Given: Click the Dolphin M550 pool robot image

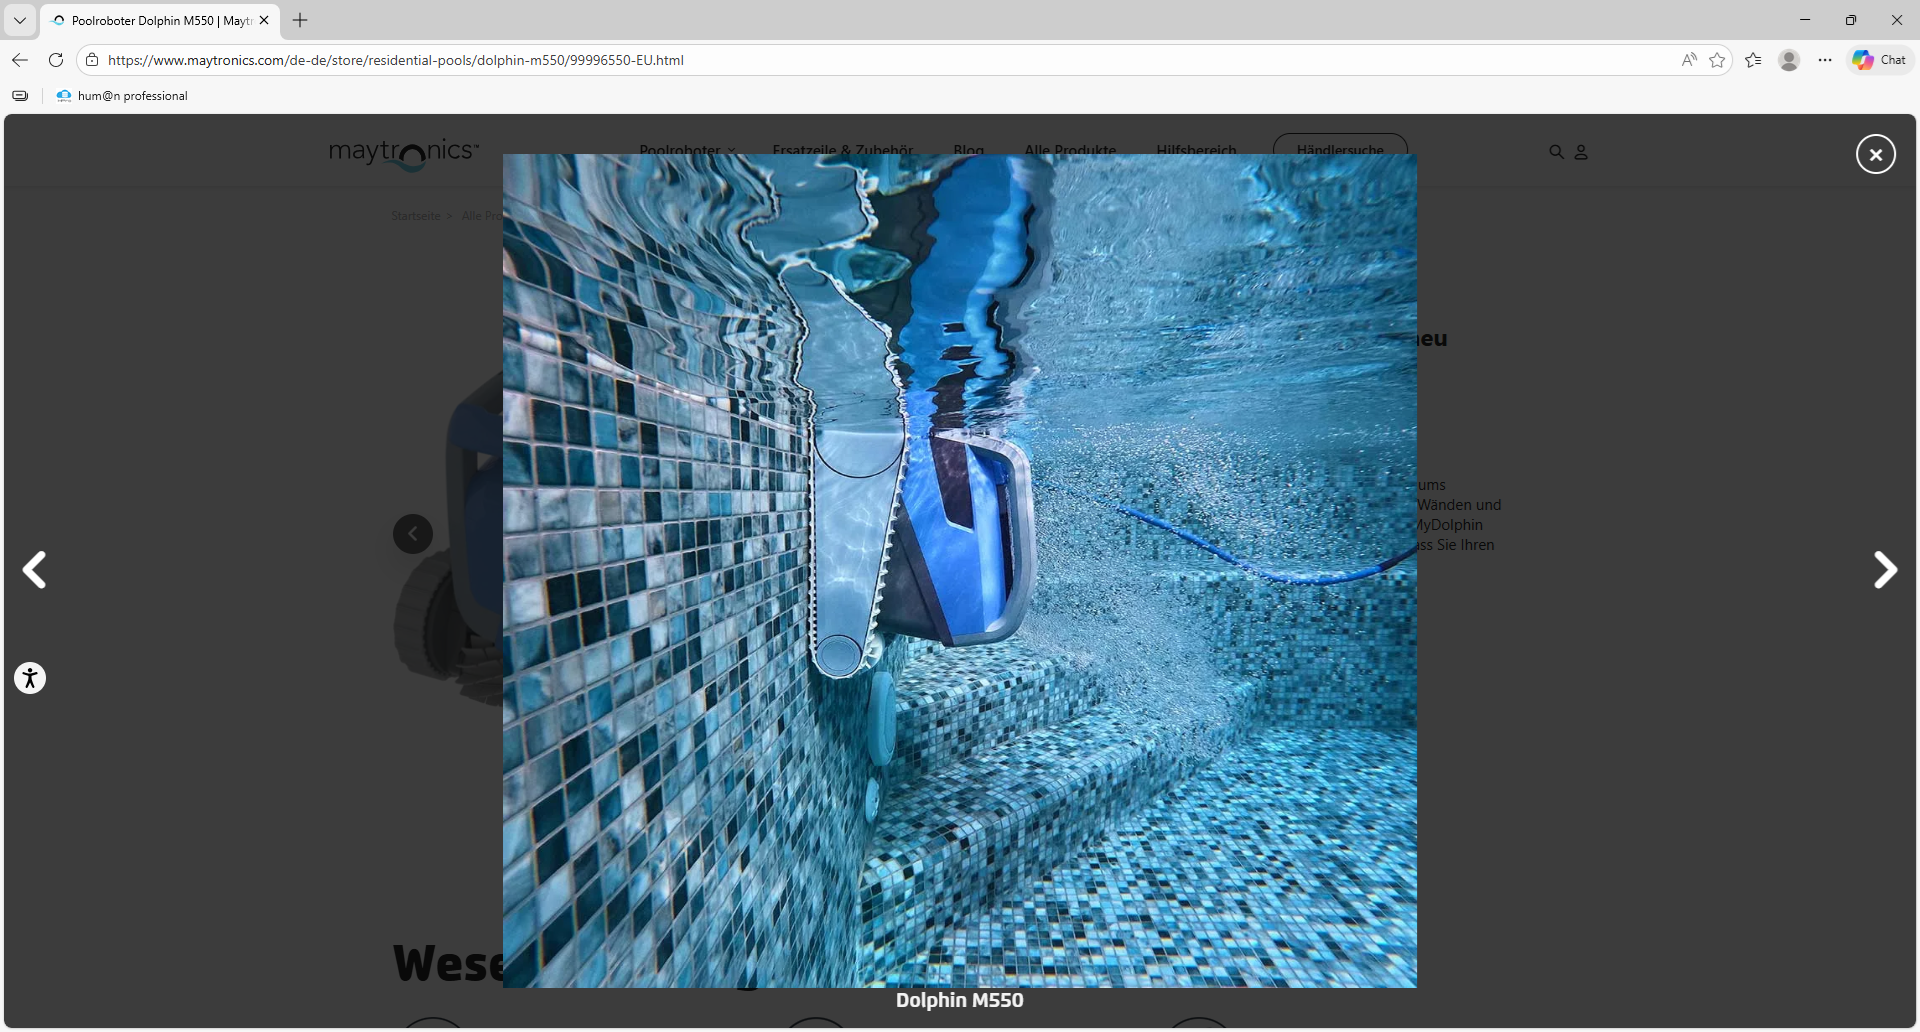Looking at the screenshot, I should tap(959, 570).
